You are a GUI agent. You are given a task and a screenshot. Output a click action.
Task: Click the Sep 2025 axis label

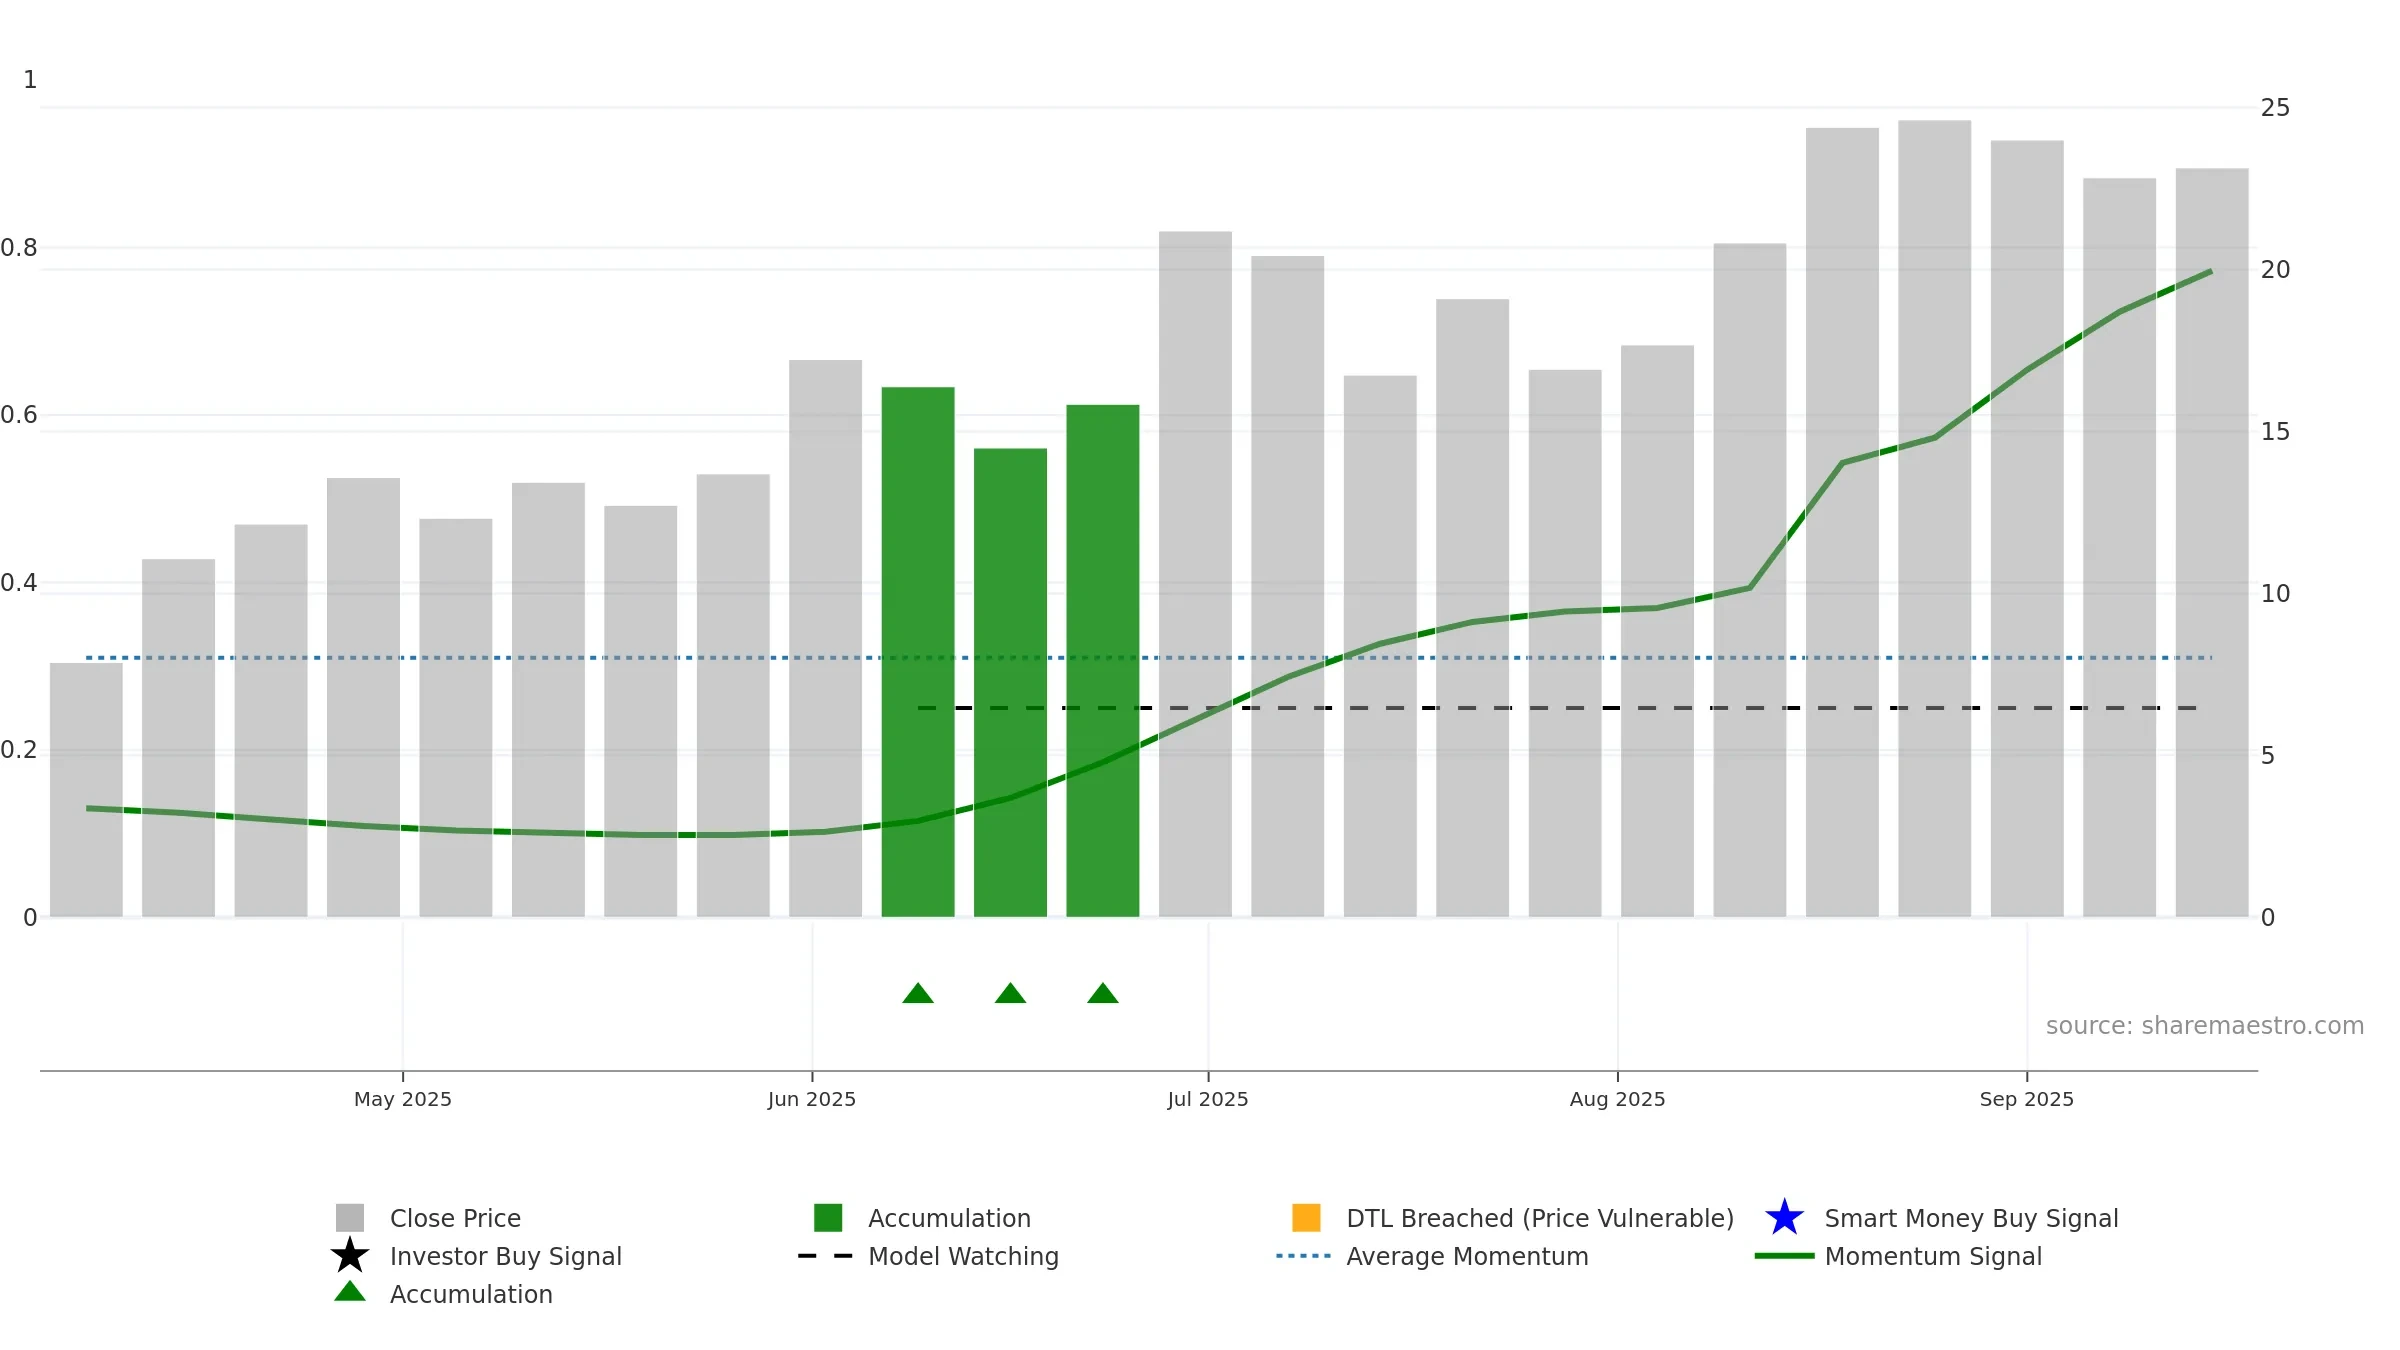click(x=2027, y=1099)
